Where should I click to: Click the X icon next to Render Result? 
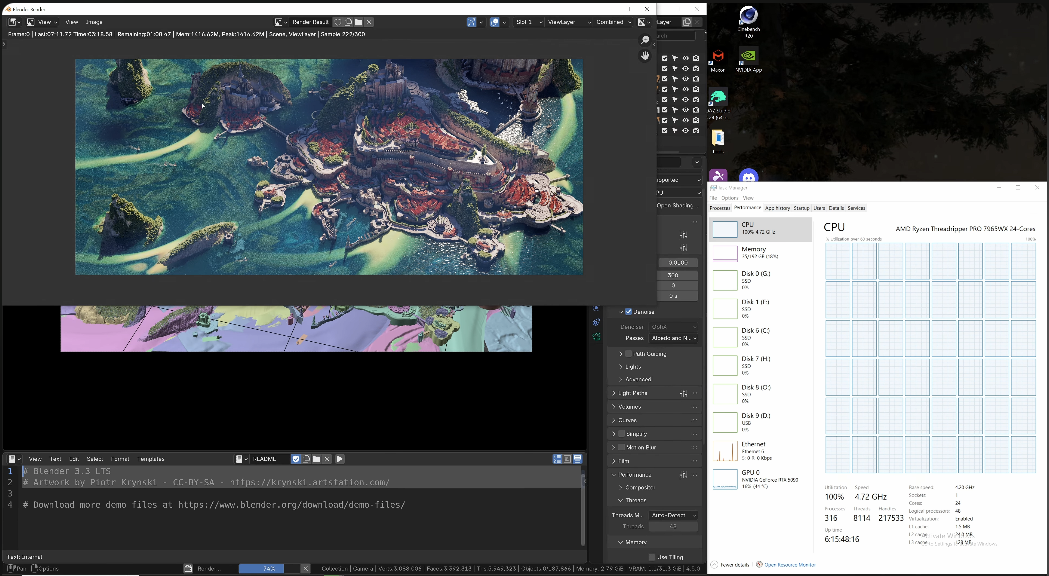click(x=369, y=22)
